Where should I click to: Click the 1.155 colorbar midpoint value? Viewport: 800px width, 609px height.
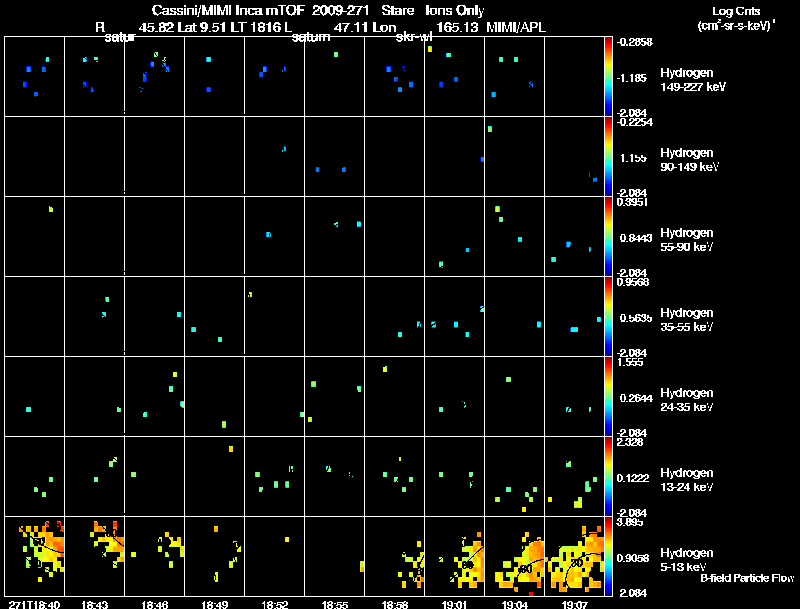(x=634, y=158)
